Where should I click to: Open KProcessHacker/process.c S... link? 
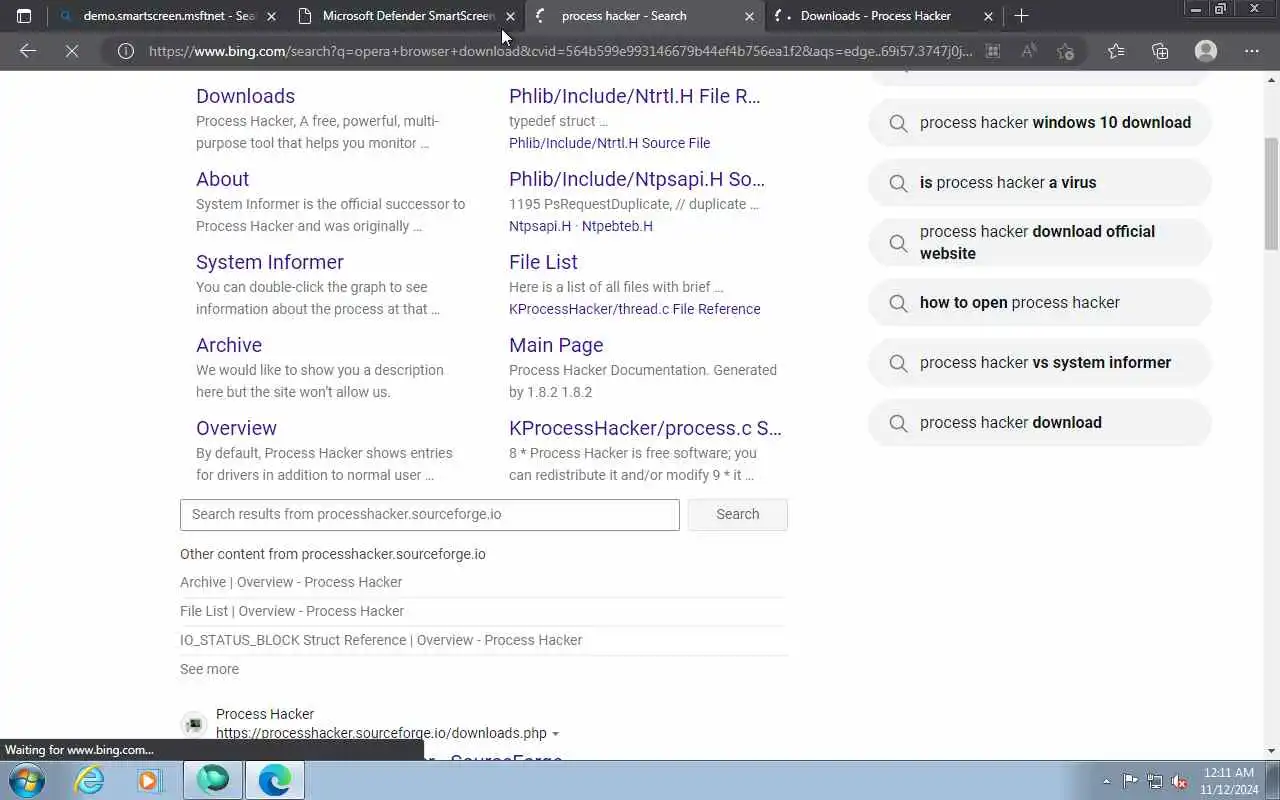click(645, 428)
